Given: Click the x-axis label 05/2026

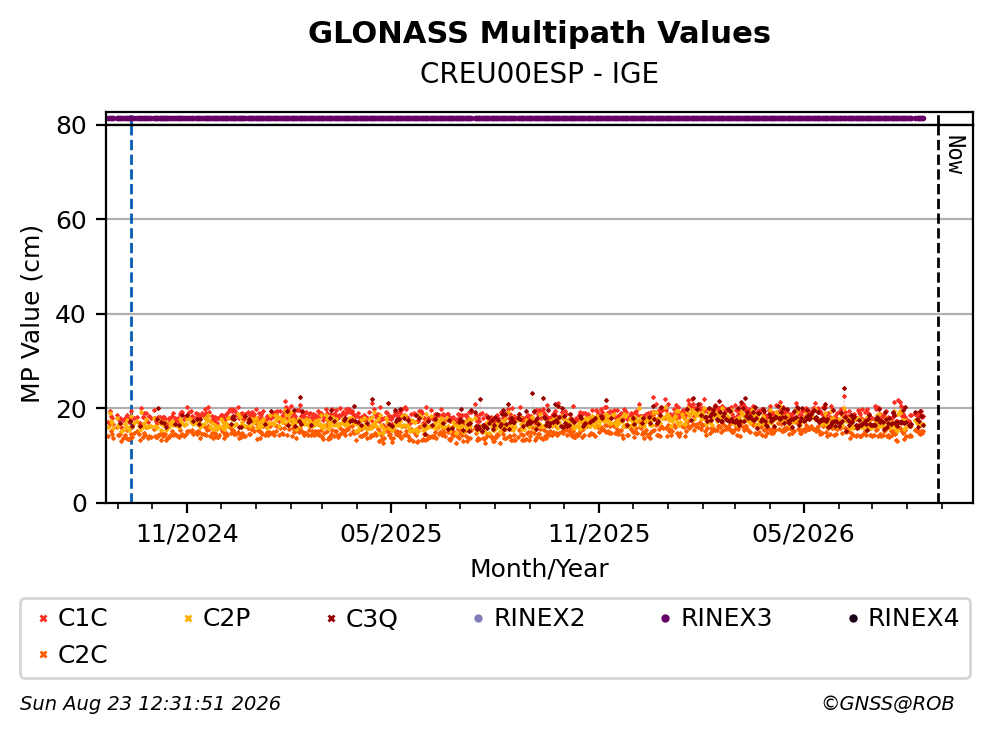Looking at the screenshot, I should 803,533.
